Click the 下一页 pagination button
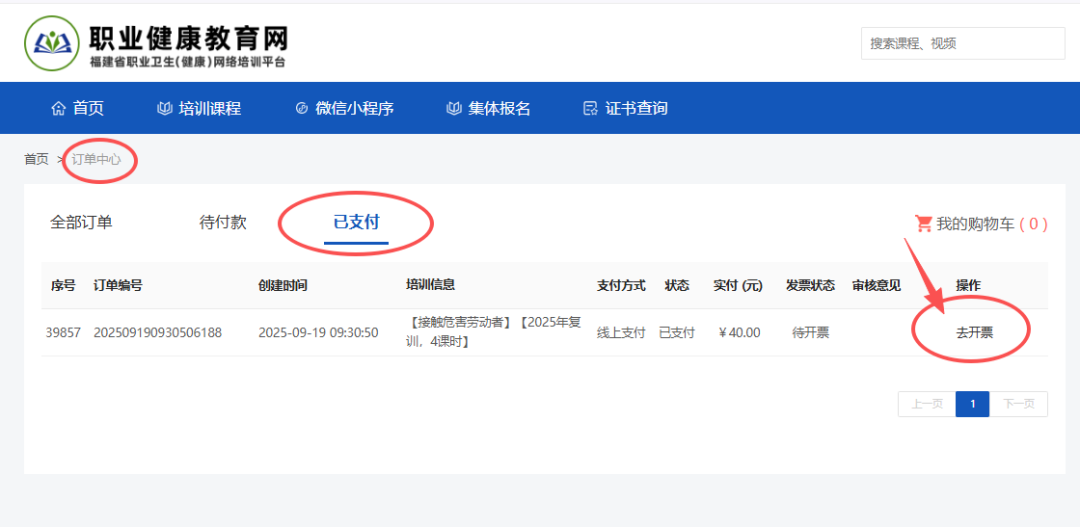 [1019, 404]
